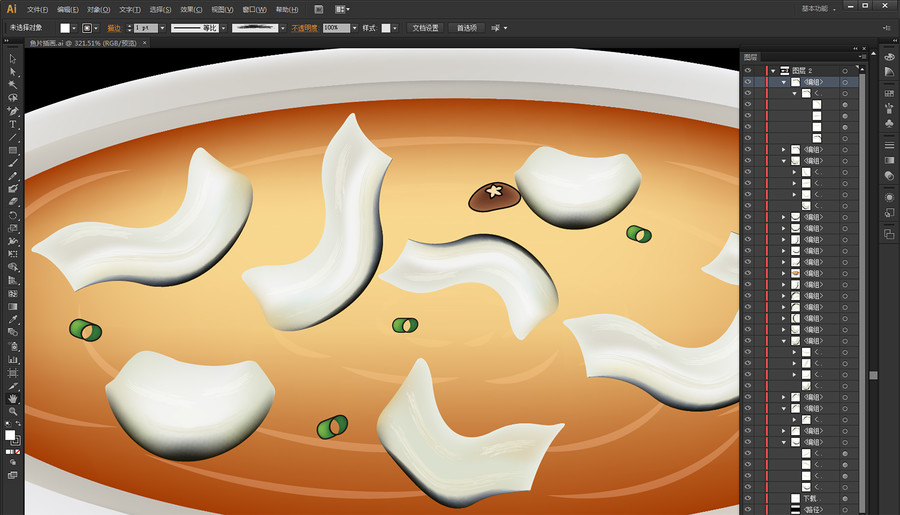Expand the group with orange bowl thumbnail

click(x=784, y=273)
